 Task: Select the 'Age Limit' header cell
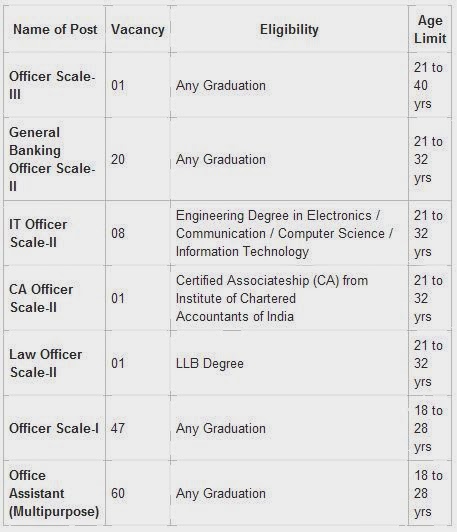430,30
